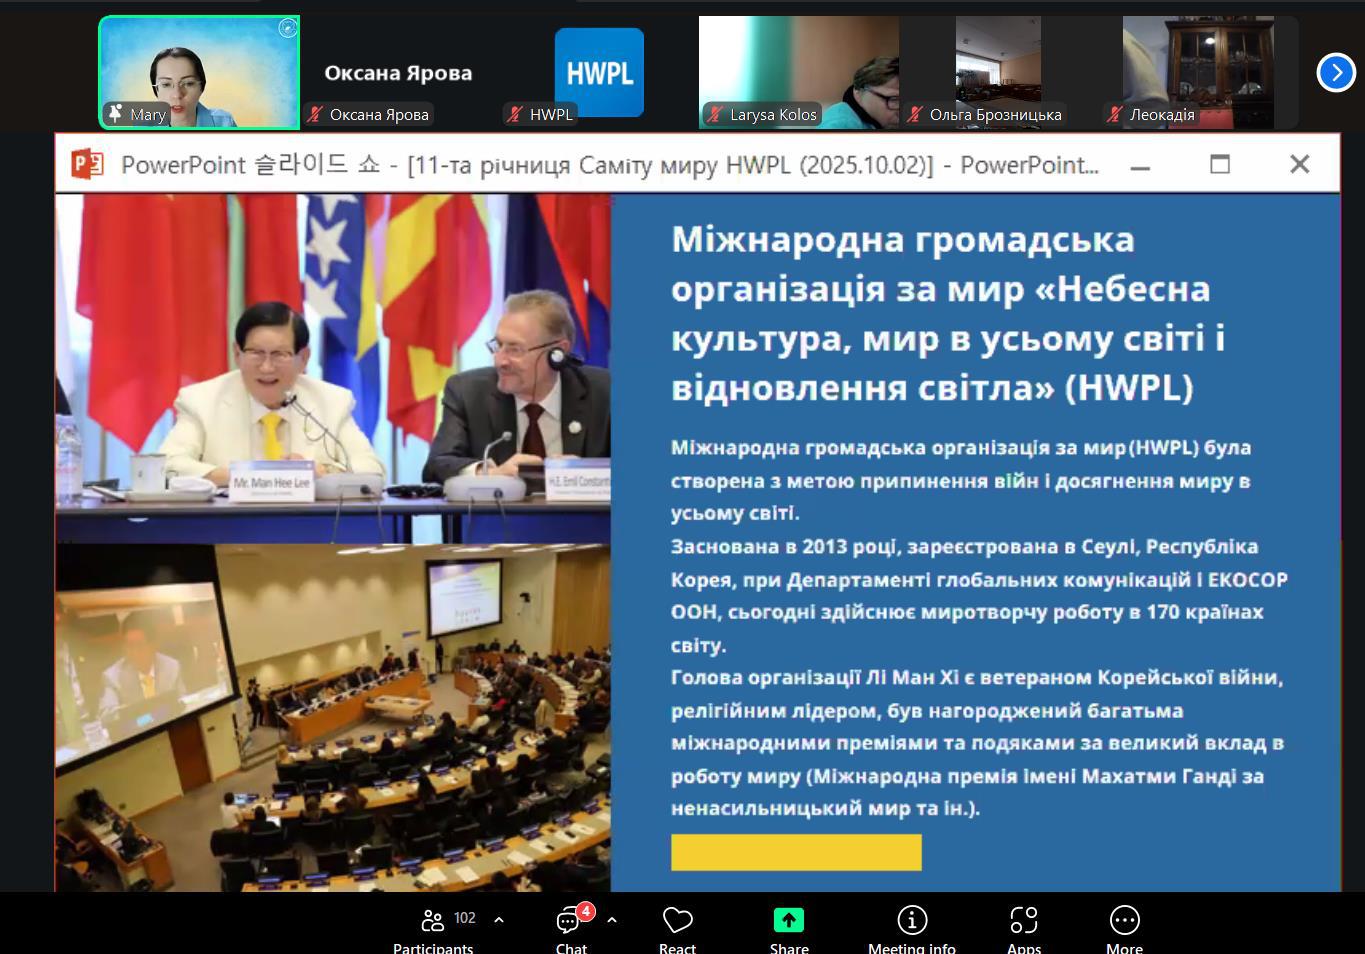Minimize the PowerPoint slide show window

(x=1140, y=164)
